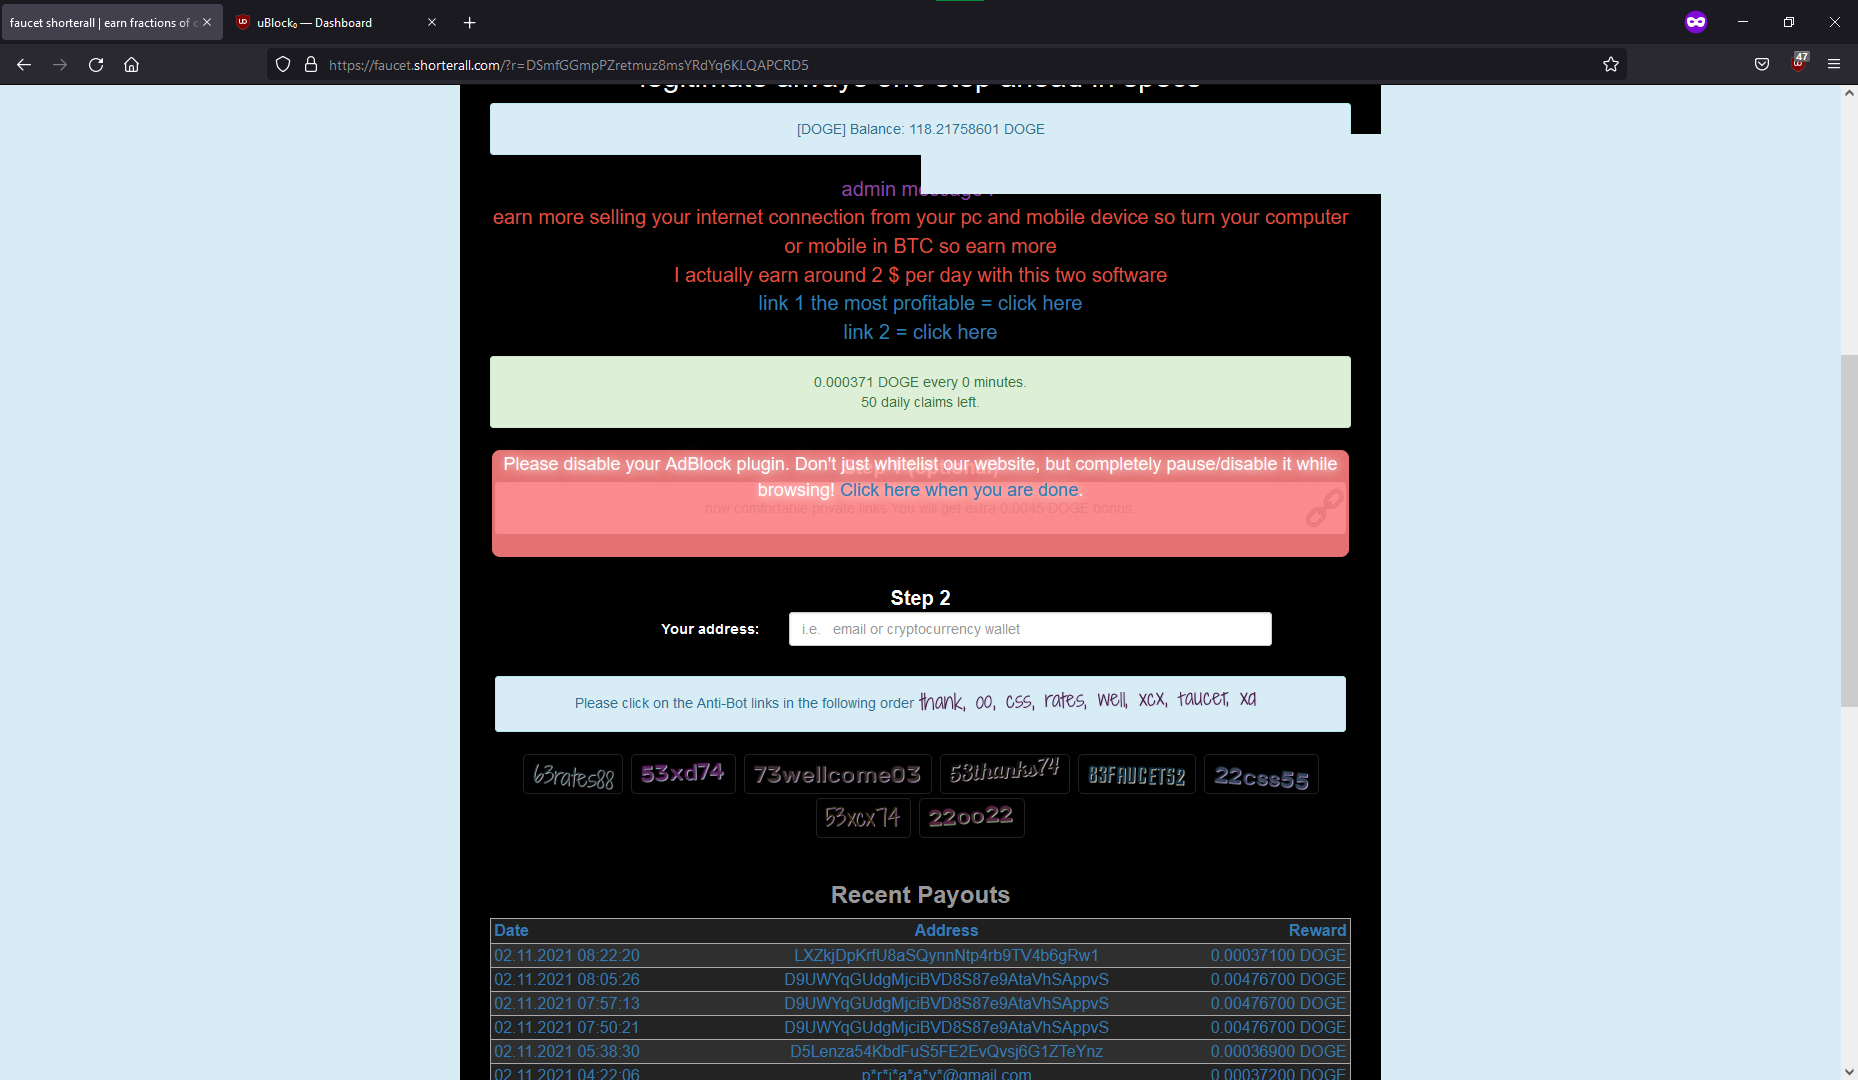Switch to the uBlock Dashboard tab
Screen dimensions: 1858x1080
tap(330, 22)
